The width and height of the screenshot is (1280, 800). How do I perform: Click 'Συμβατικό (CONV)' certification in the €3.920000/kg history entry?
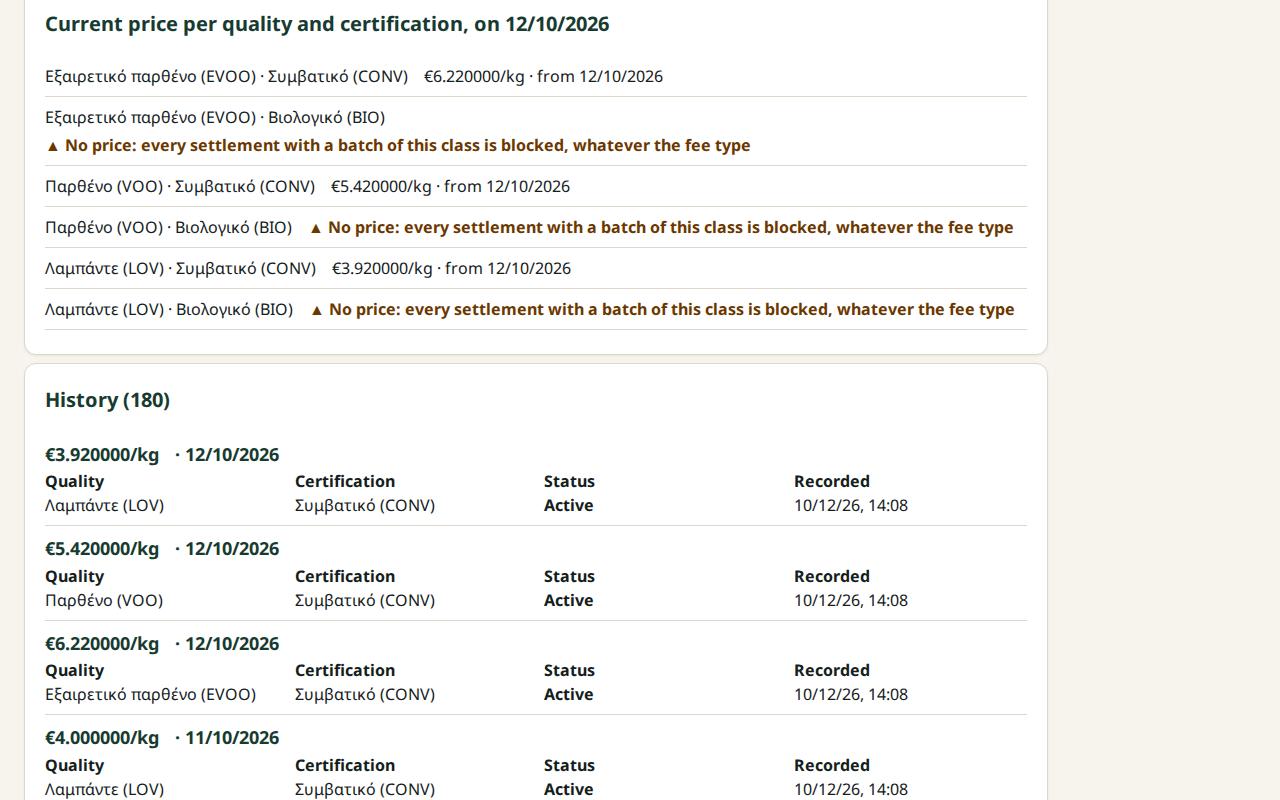[x=365, y=506]
